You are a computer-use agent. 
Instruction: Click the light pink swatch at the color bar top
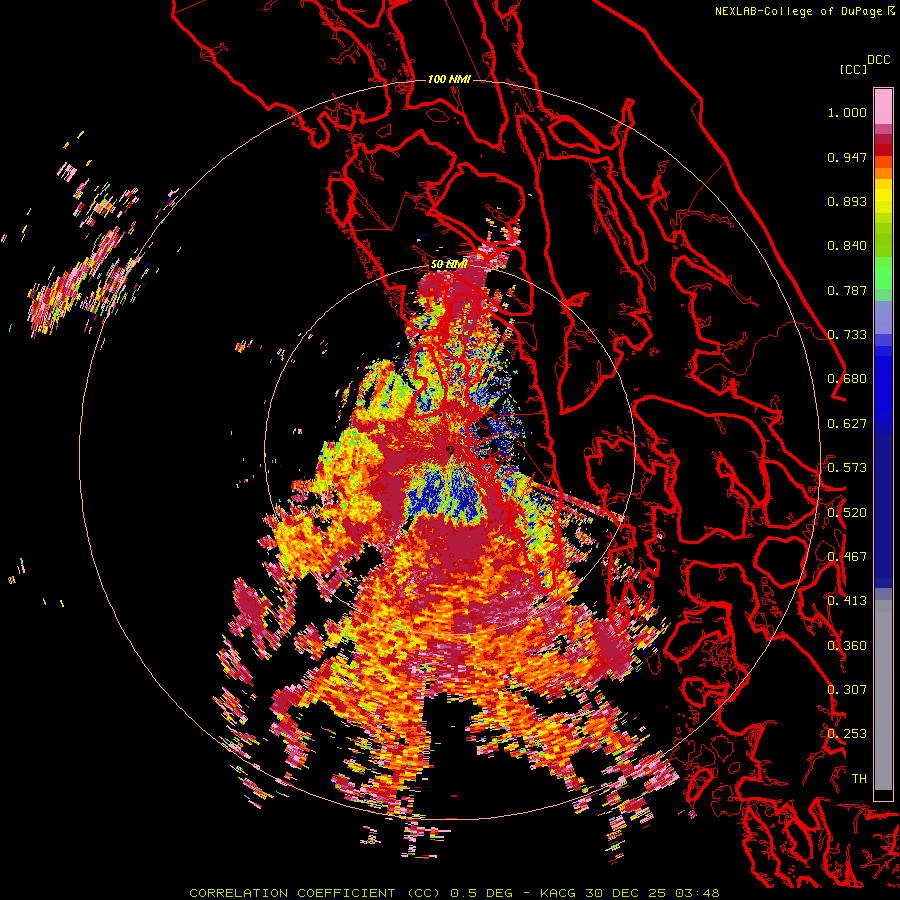click(883, 106)
